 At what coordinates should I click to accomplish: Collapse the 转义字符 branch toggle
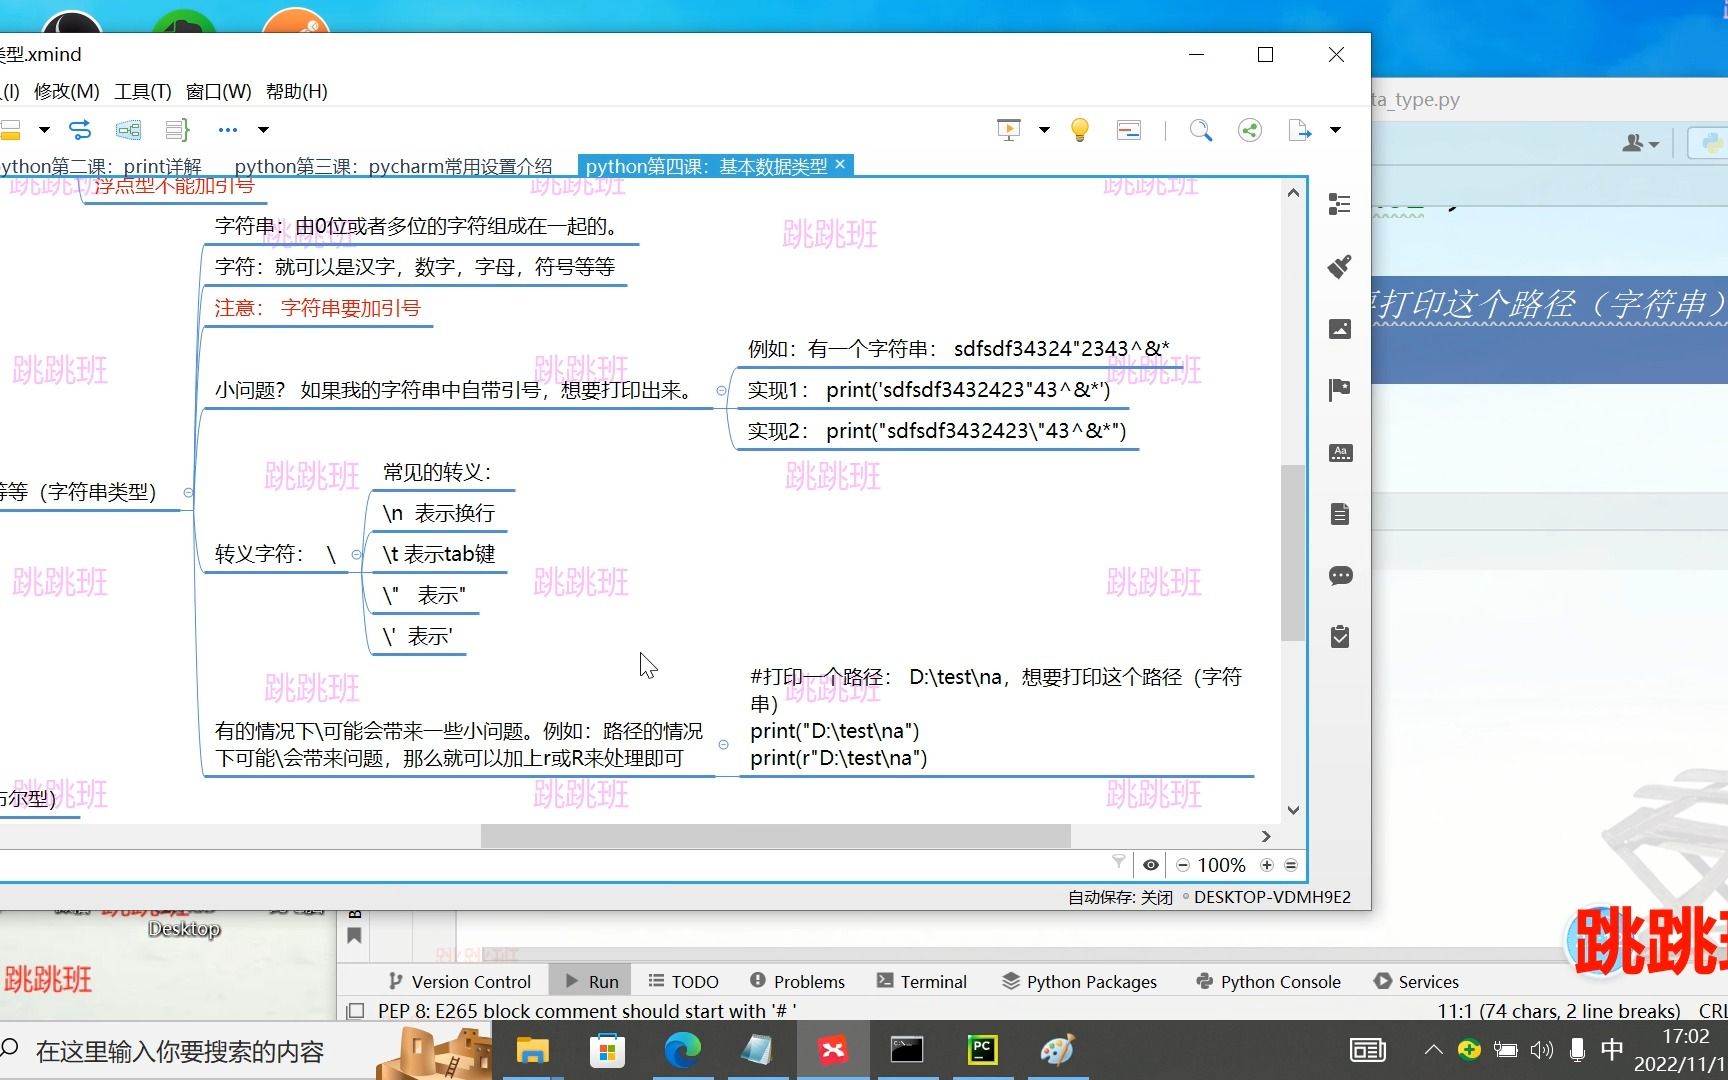pyautogui.click(x=356, y=554)
